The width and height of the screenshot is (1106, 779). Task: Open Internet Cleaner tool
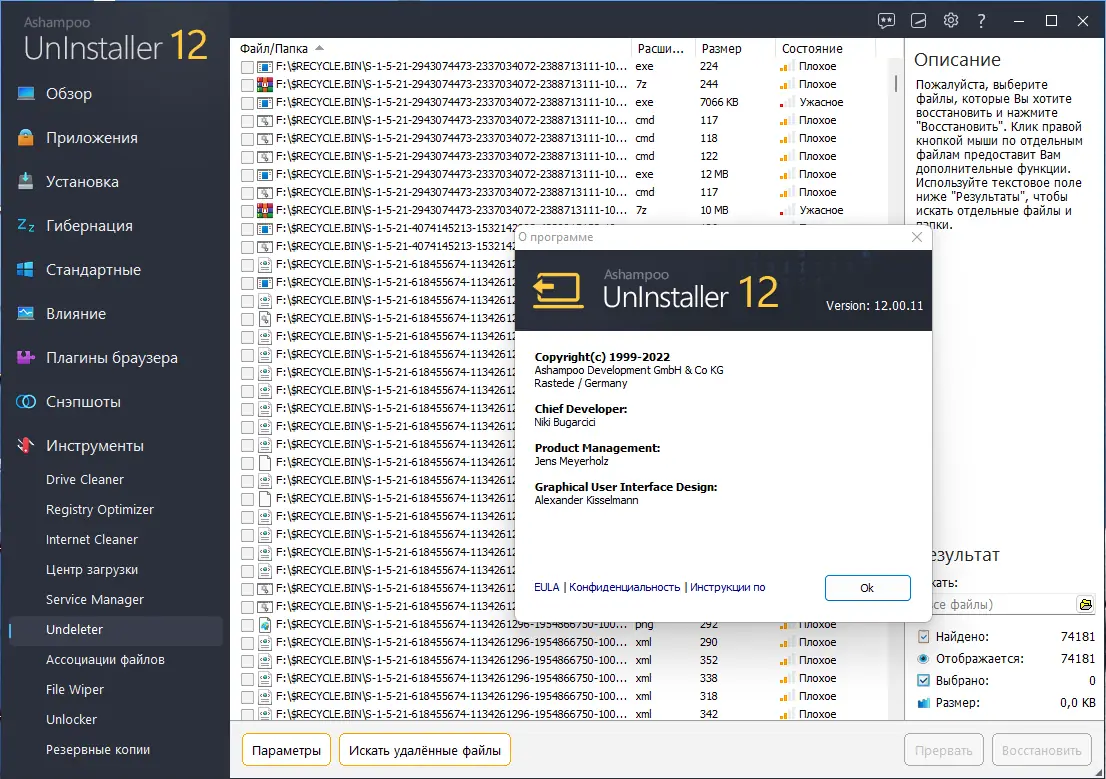tap(92, 539)
